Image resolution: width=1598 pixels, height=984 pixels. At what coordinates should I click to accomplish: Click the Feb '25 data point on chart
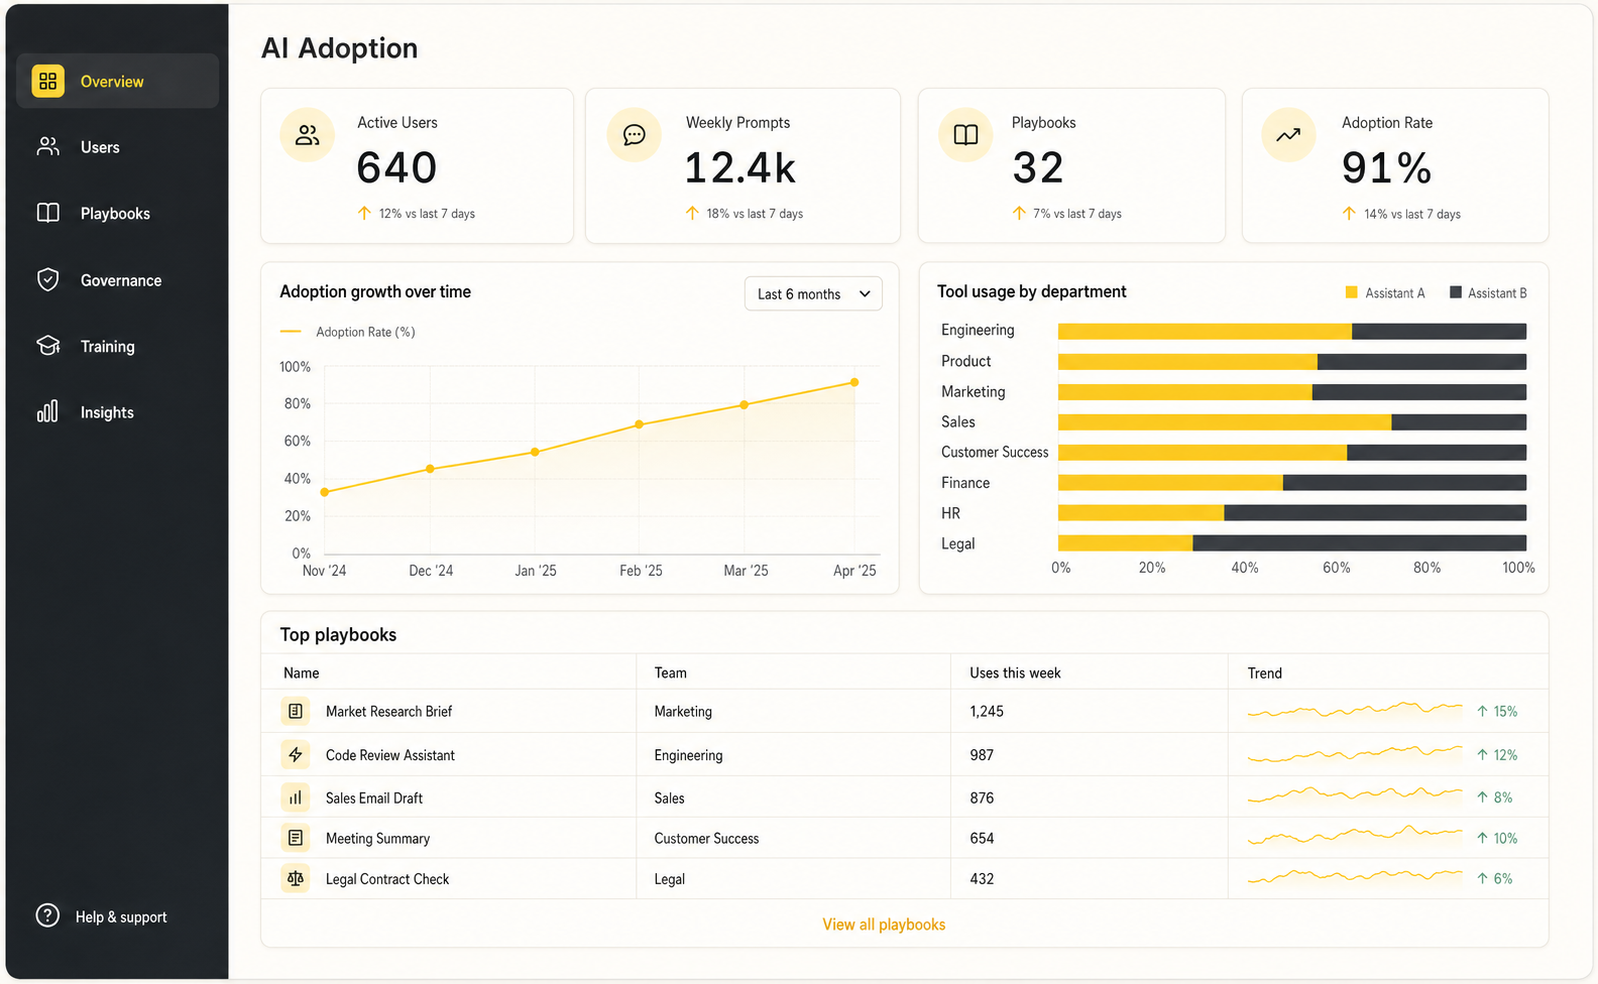tap(639, 424)
